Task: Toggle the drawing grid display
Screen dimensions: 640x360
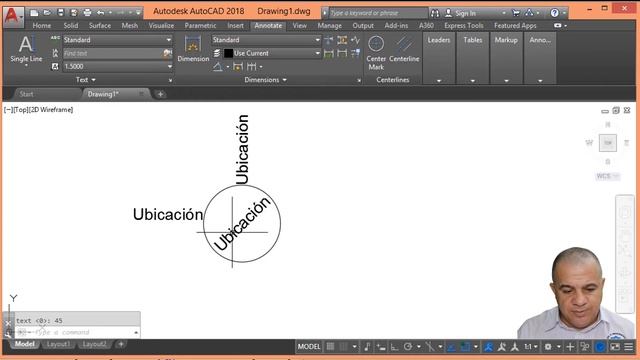Action: click(330, 347)
